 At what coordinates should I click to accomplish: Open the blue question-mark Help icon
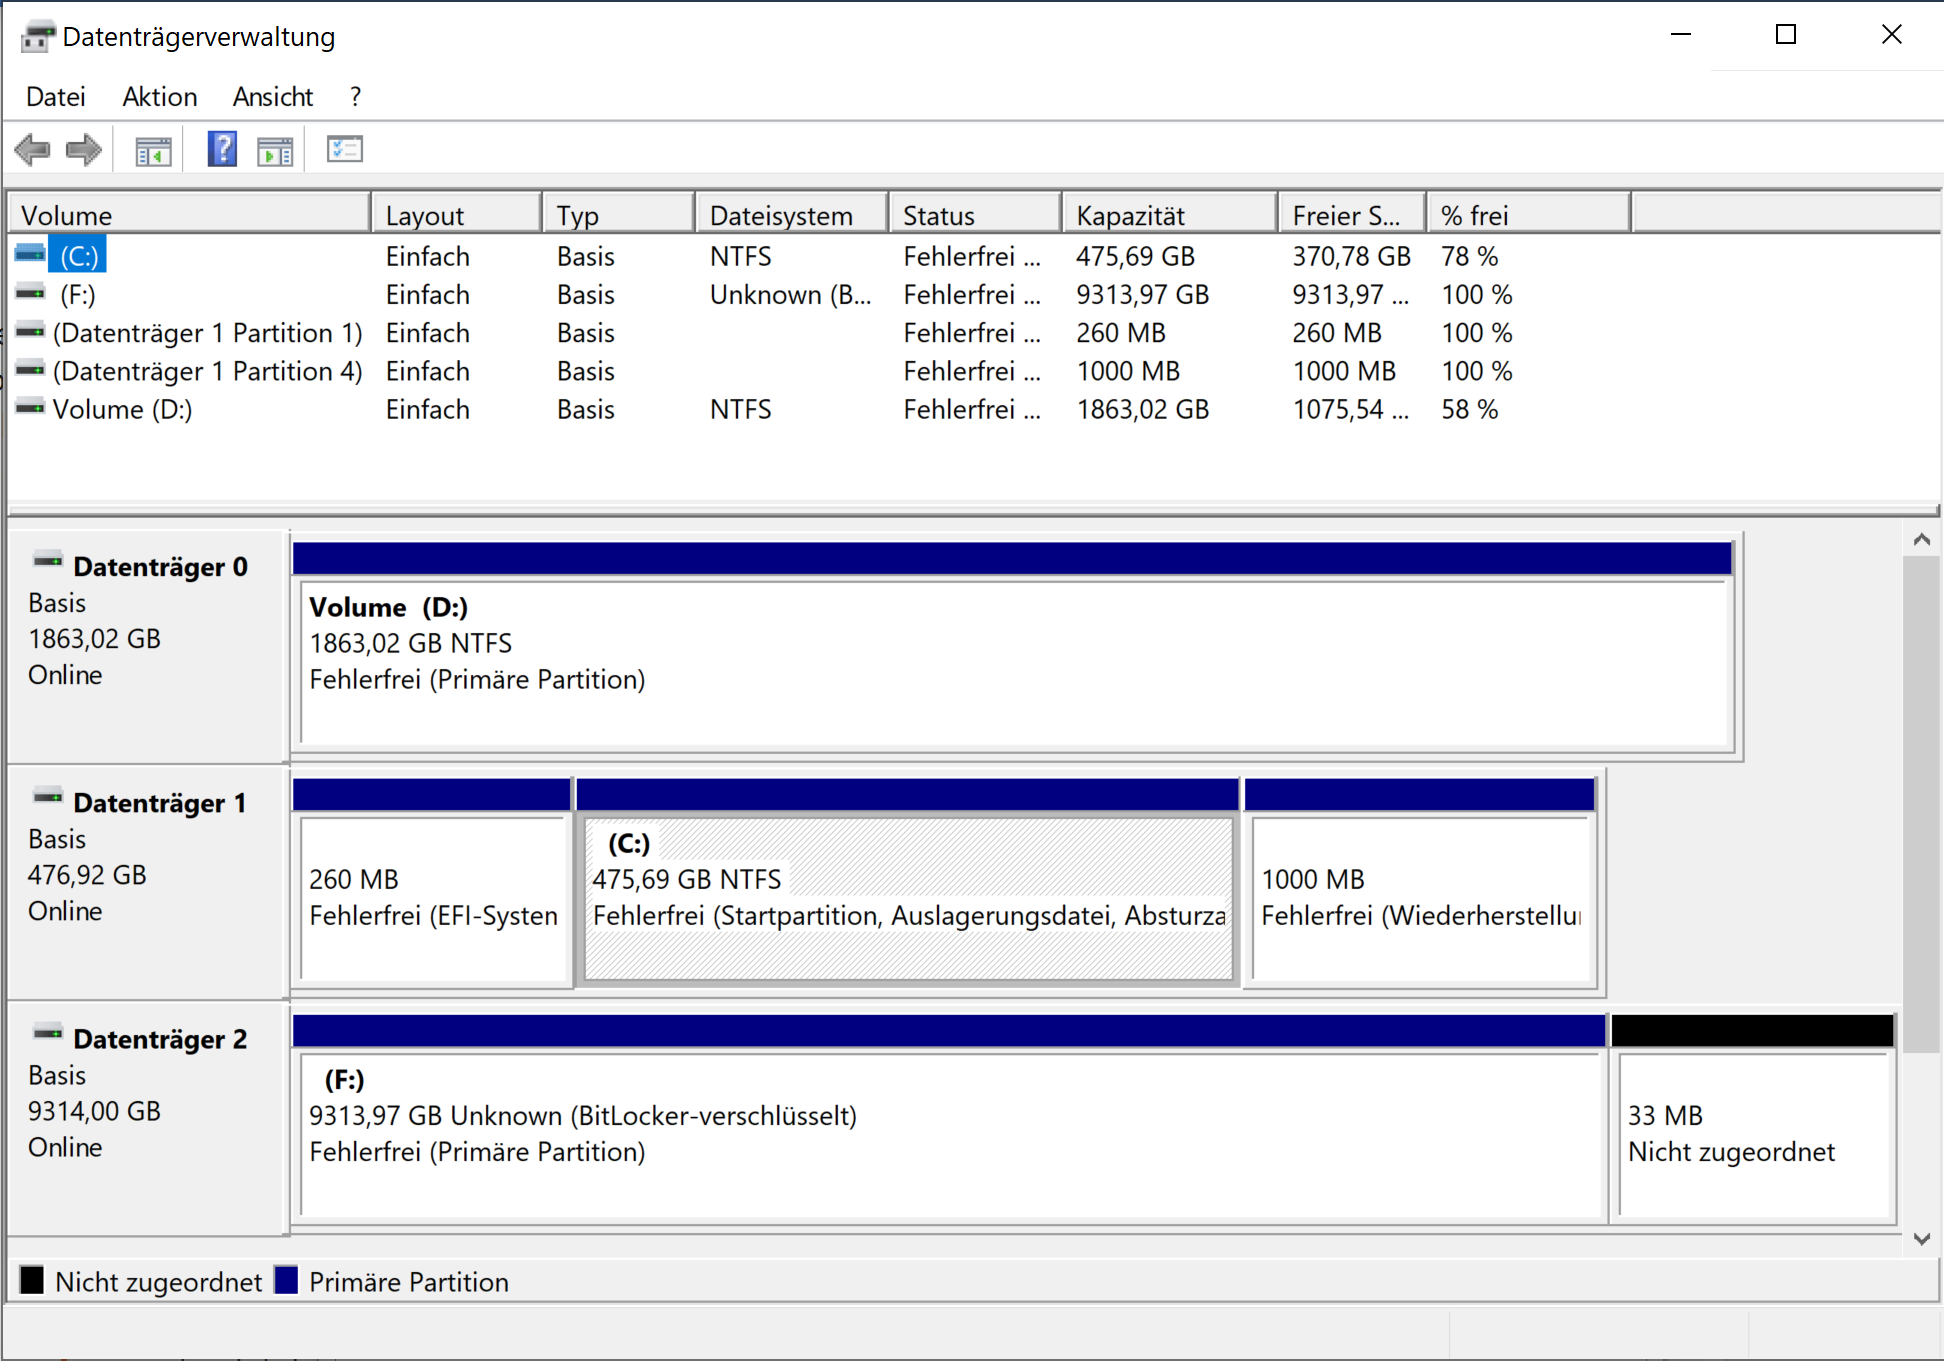pos(222,150)
